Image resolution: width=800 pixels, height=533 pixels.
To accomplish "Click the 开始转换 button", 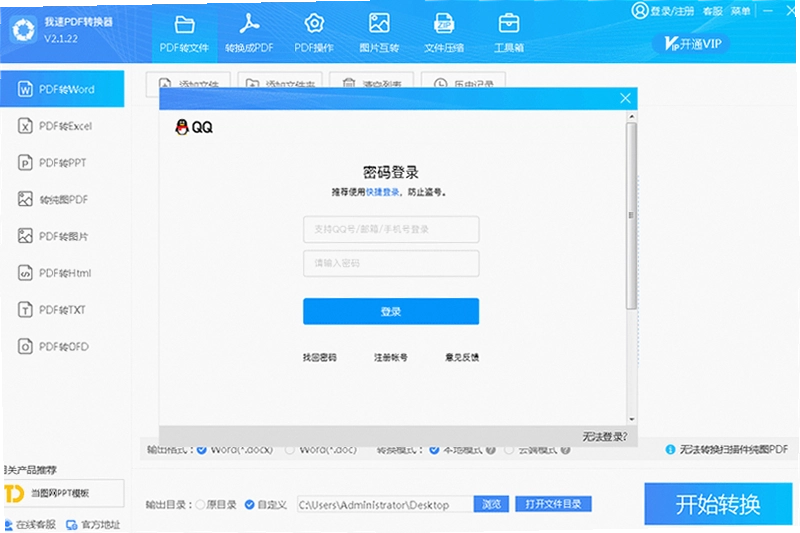I will [x=718, y=504].
